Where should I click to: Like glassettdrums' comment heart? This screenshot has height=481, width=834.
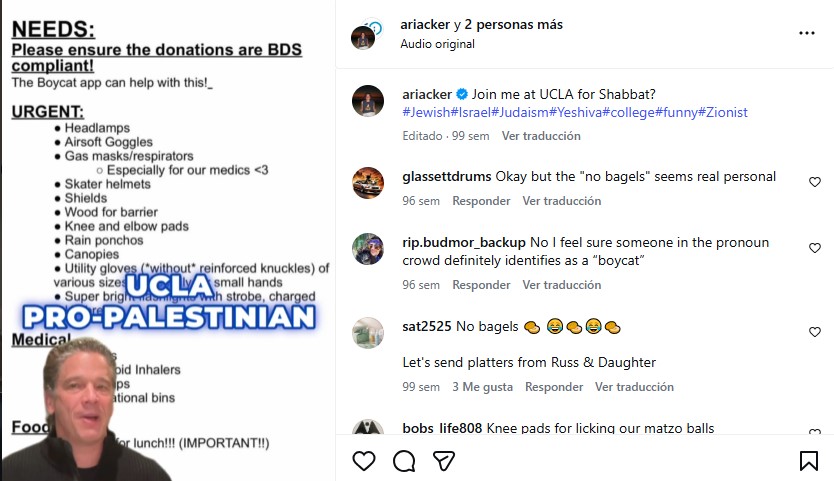click(x=815, y=182)
